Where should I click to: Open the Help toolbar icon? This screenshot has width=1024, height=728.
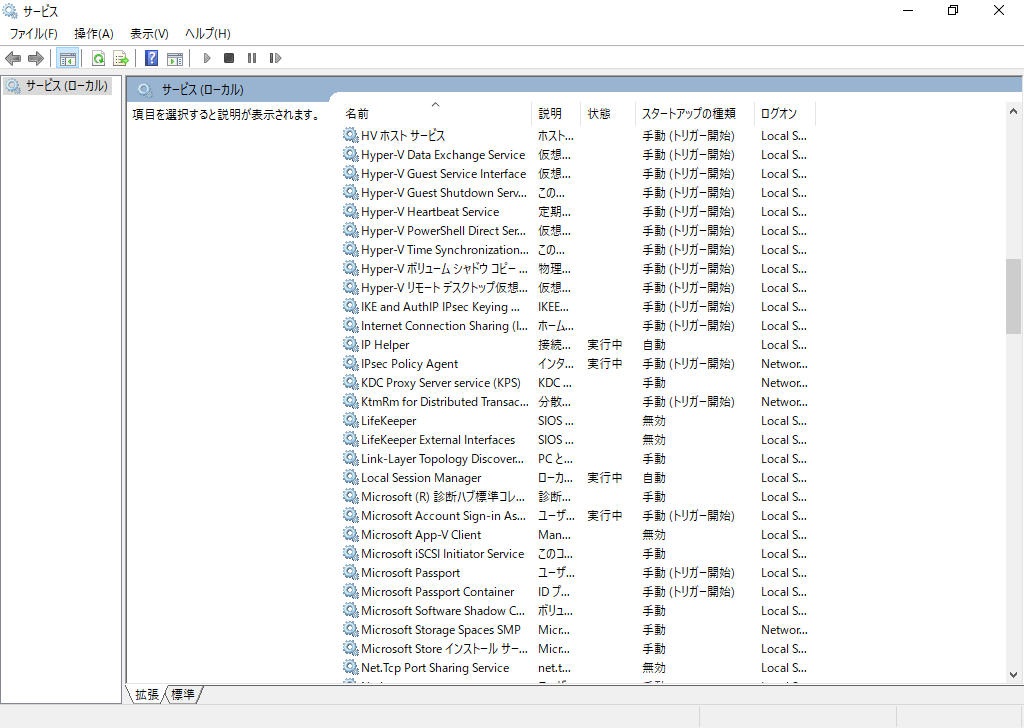(x=151, y=59)
